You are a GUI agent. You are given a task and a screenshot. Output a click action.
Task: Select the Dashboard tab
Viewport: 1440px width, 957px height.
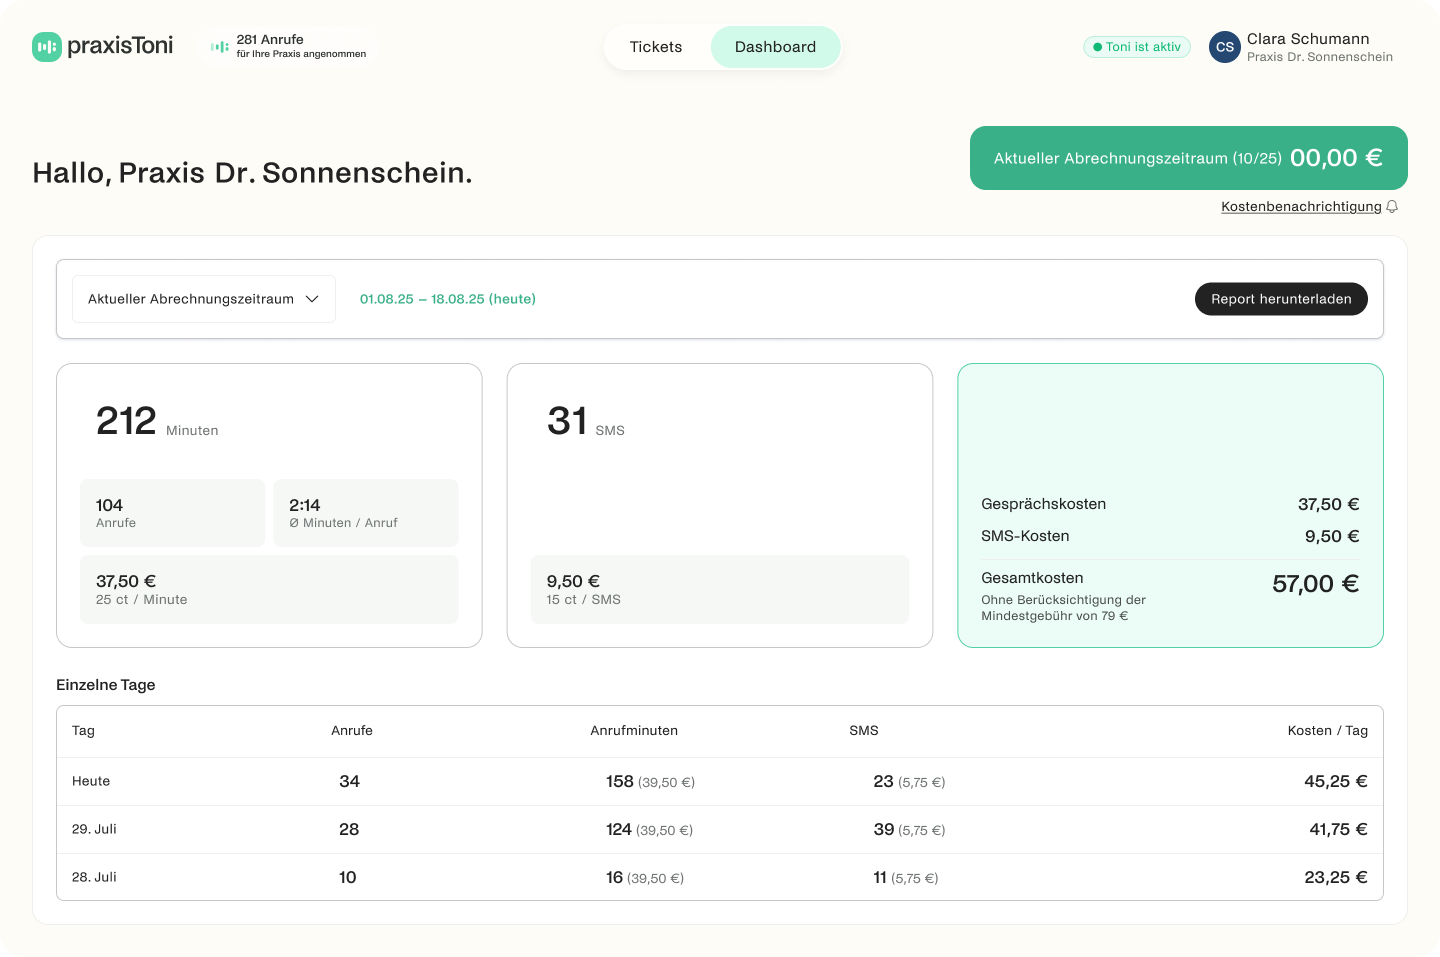point(775,47)
